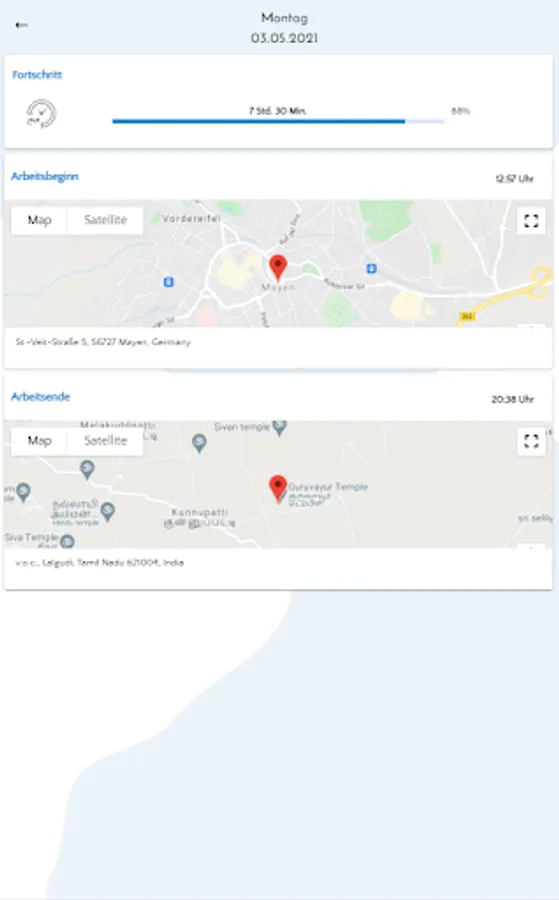
Task: Click the St.-Veit-Straße Mayen address text
Action: click(103, 342)
